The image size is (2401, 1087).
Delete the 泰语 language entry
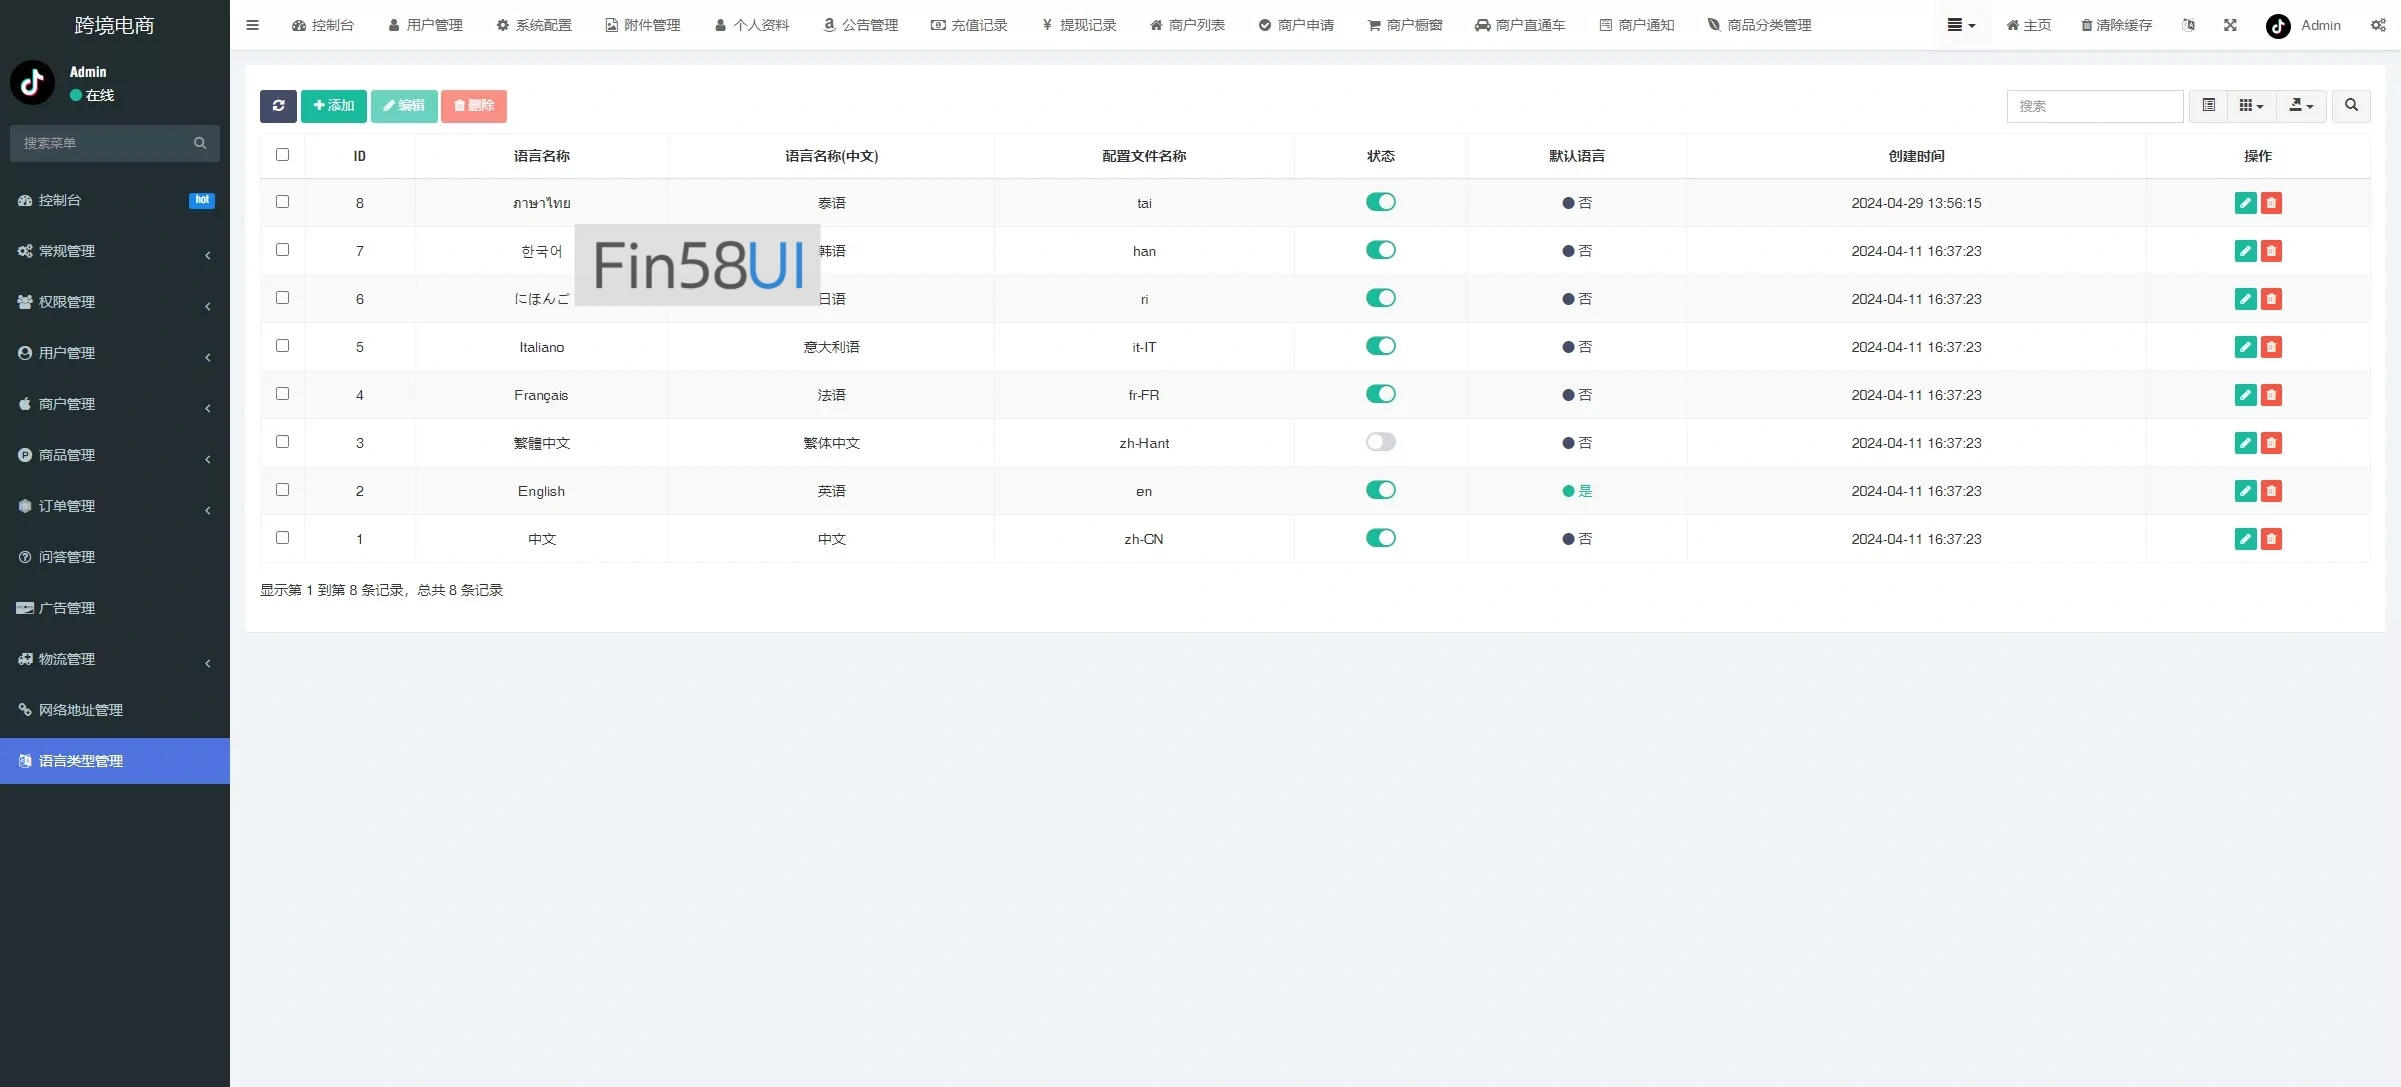pos(2272,203)
